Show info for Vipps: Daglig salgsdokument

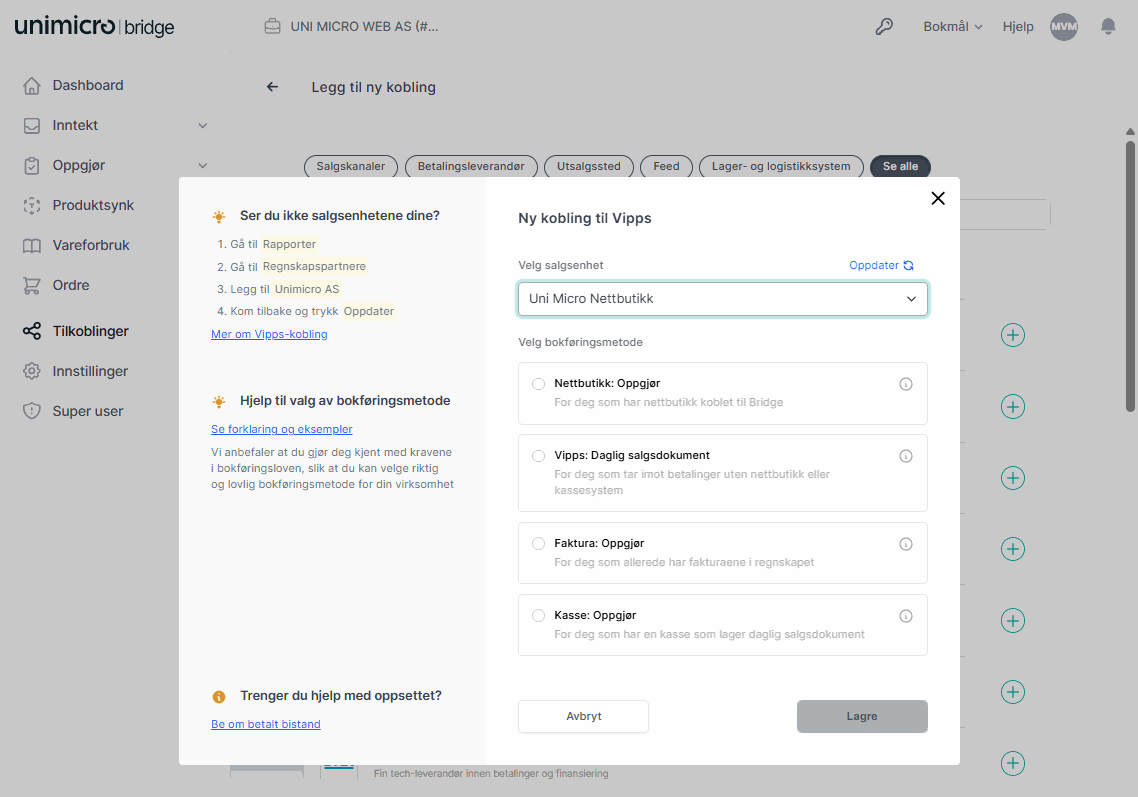906,456
